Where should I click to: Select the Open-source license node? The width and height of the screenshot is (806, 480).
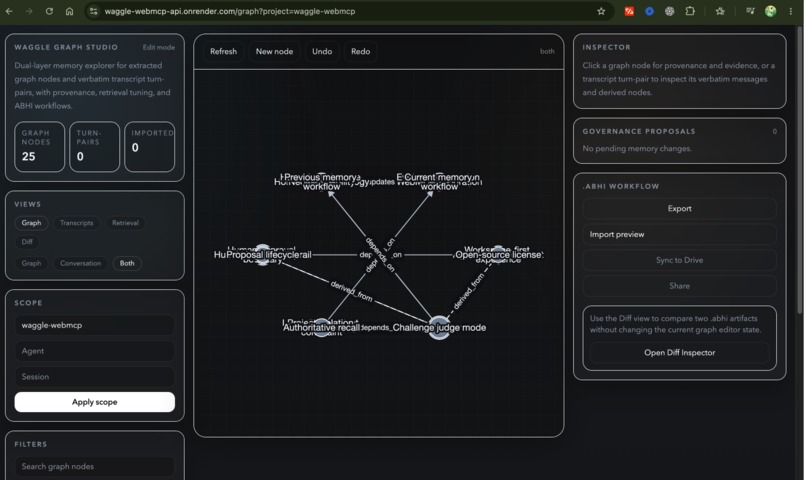click(498, 255)
